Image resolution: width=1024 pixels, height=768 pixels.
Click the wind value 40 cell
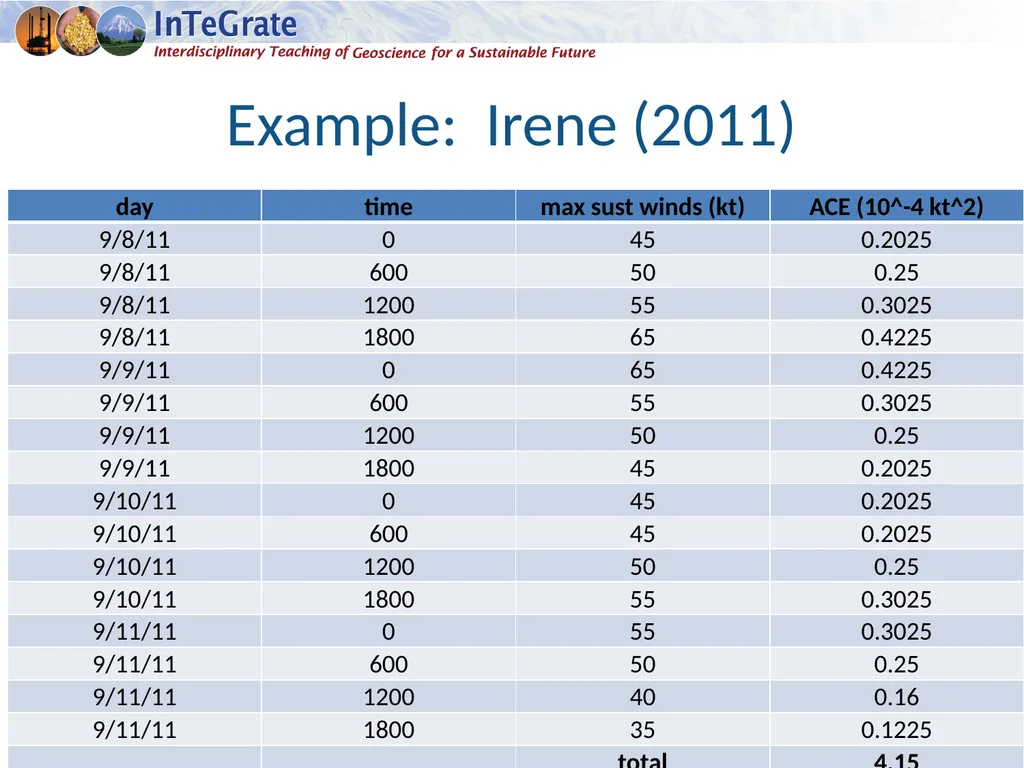click(643, 696)
